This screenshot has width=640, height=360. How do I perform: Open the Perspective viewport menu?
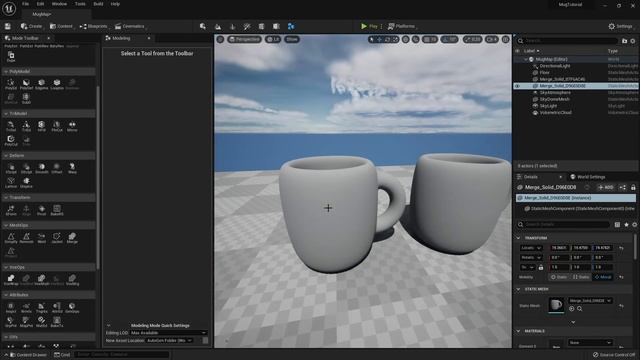[244, 39]
